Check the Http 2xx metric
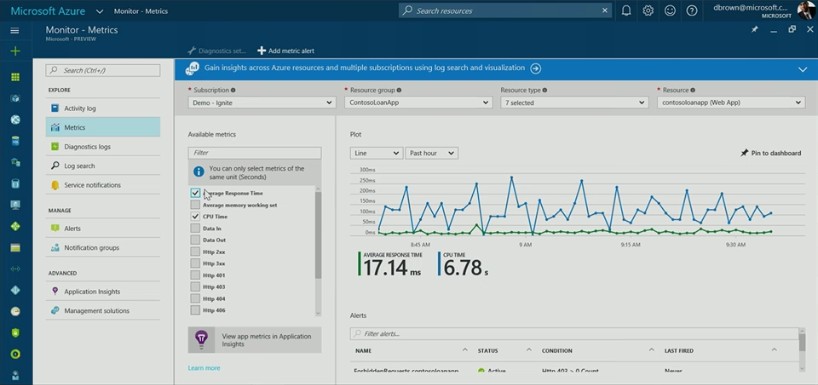The height and width of the screenshot is (385, 818). click(x=195, y=252)
